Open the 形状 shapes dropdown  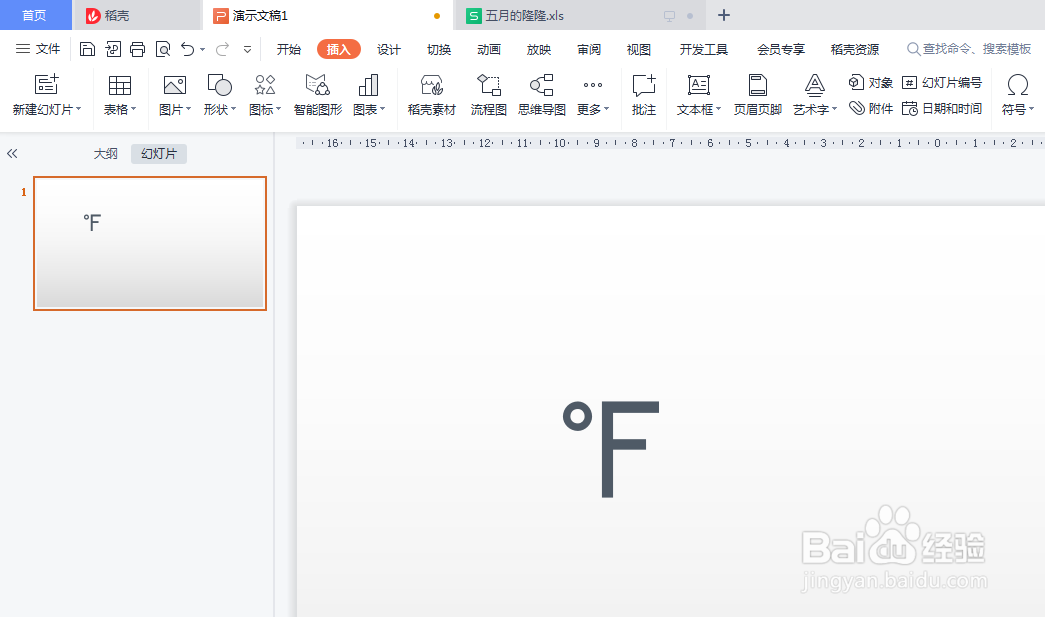point(219,97)
